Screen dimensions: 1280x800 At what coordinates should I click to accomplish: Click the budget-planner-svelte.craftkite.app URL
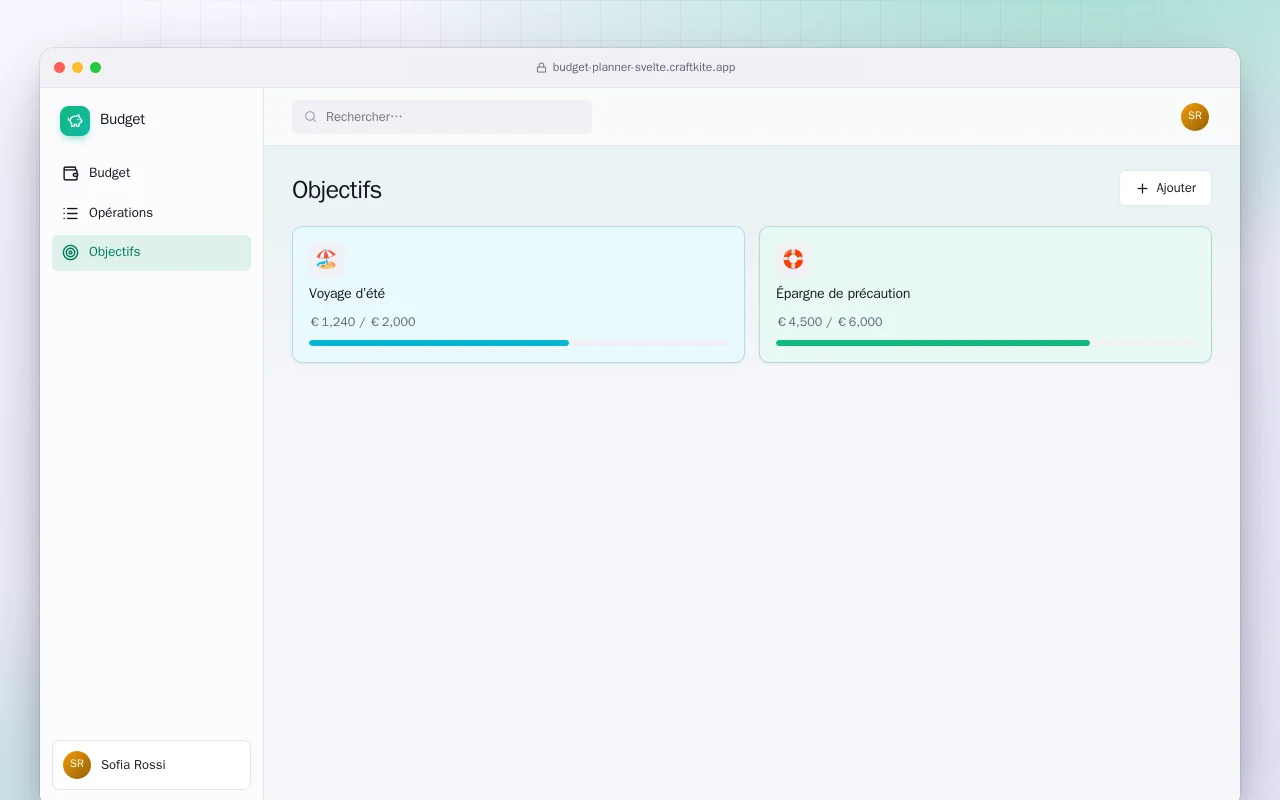tap(644, 68)
